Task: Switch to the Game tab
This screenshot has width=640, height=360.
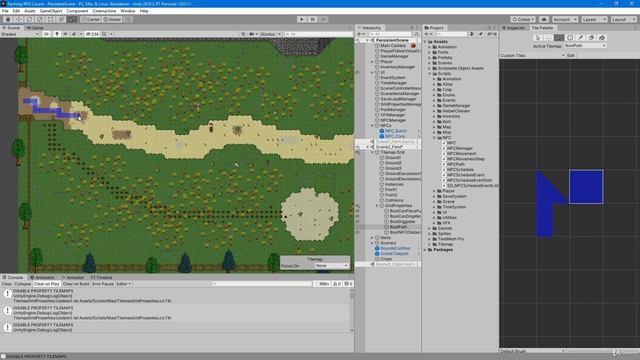Action: [x=35, y=28]
